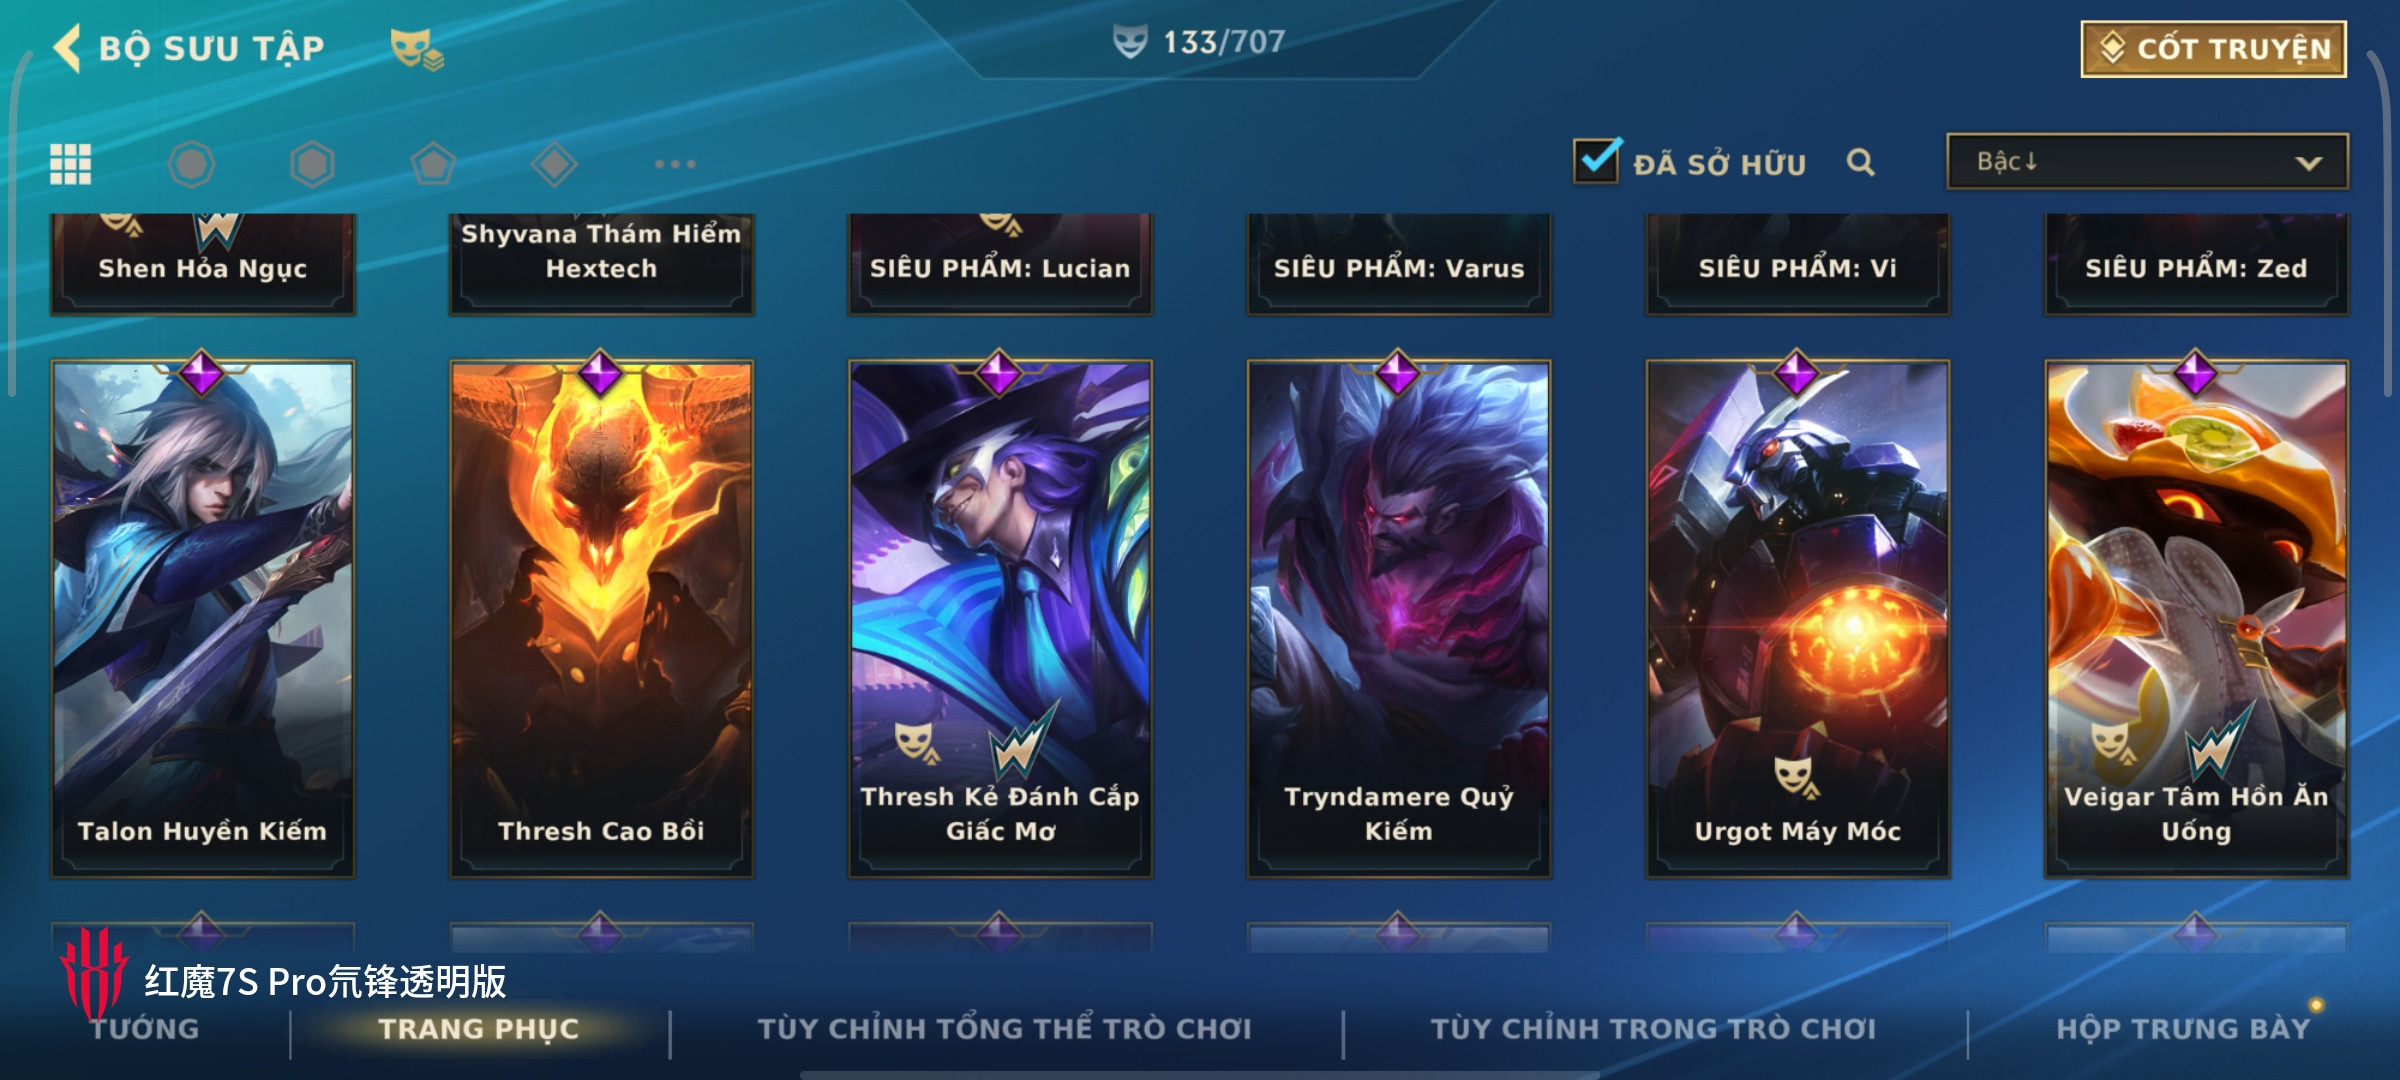Go back using the Bộ Sưu Tập arrow
Image resolution: width=2400 pixels, height=1080 pixels.
(67, 48)
